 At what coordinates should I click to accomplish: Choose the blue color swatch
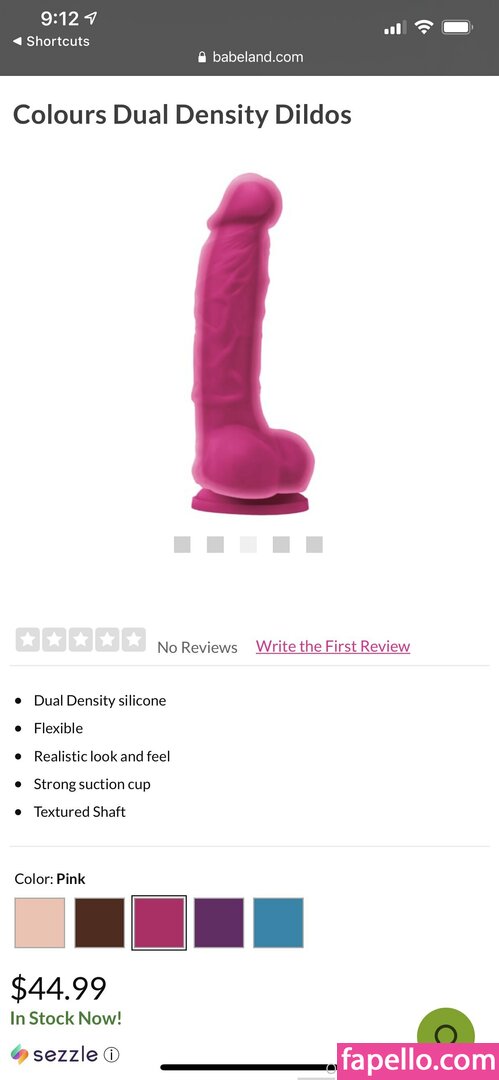point(278,922)
